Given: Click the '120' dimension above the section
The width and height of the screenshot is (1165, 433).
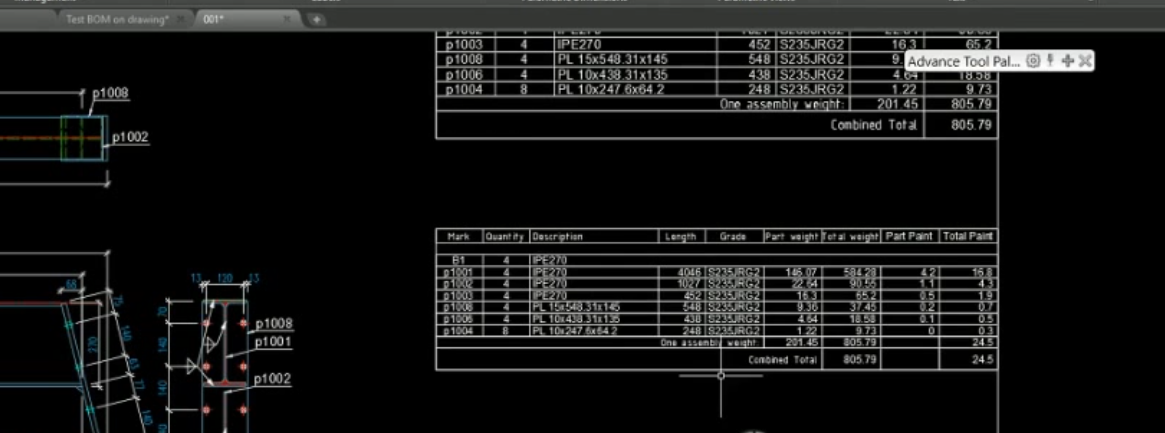Looking at the screenshot, I should pyautogui.click(x=224, y=279).
